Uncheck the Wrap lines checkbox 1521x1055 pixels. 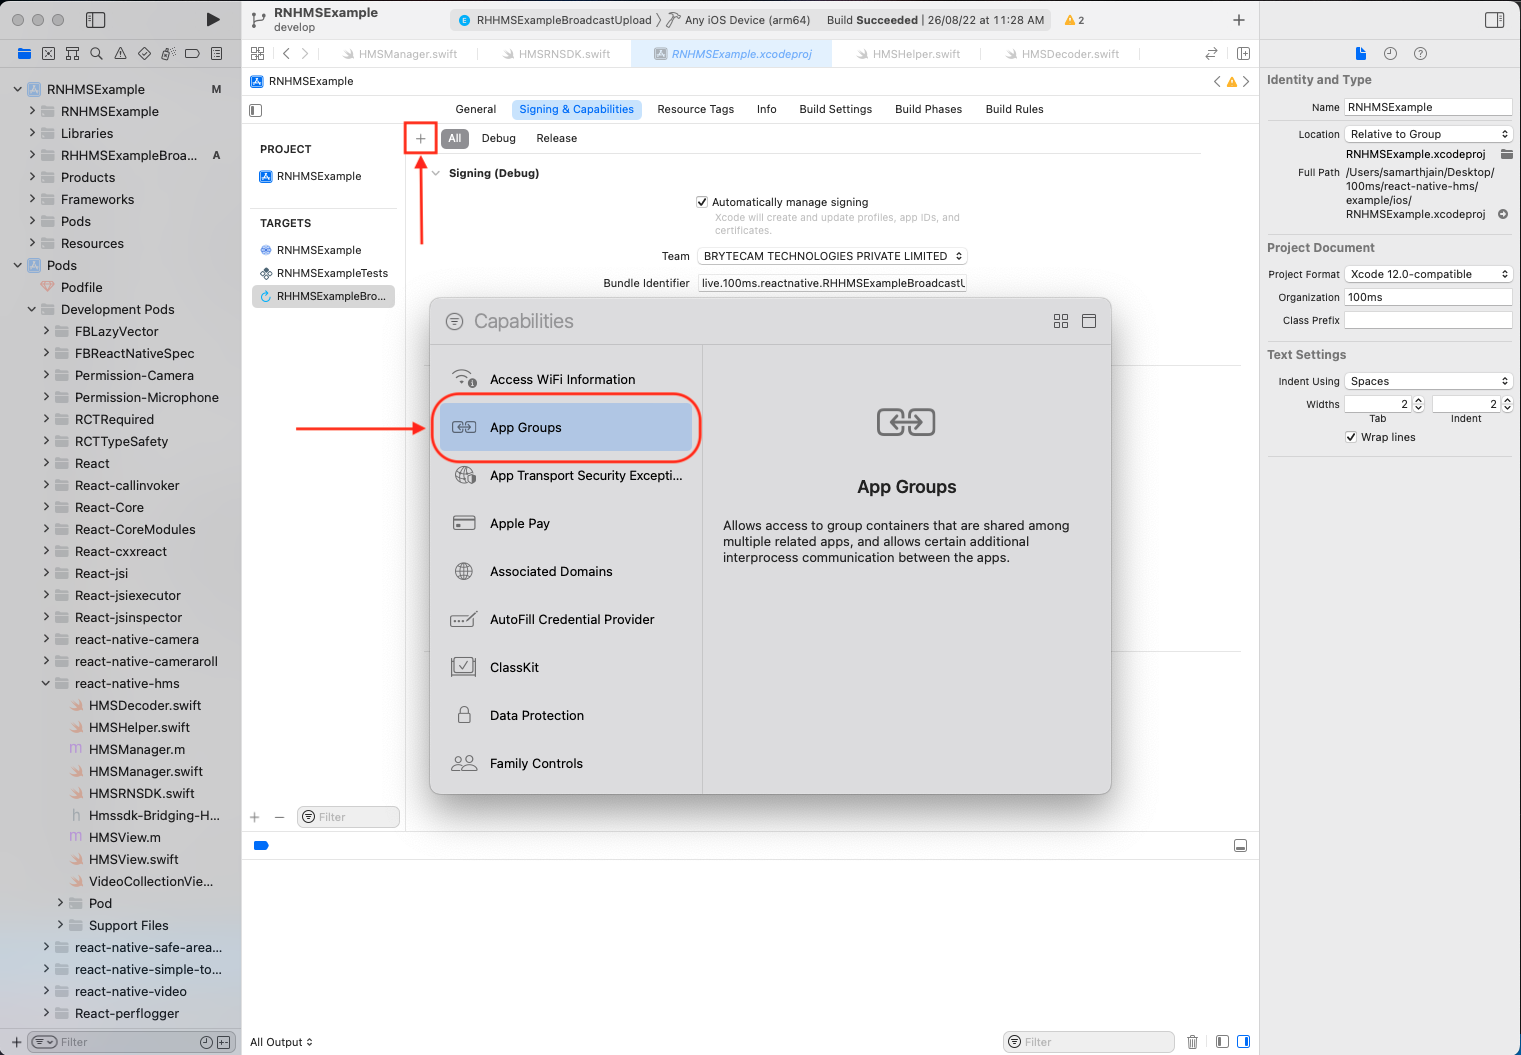click(1351, 437)
